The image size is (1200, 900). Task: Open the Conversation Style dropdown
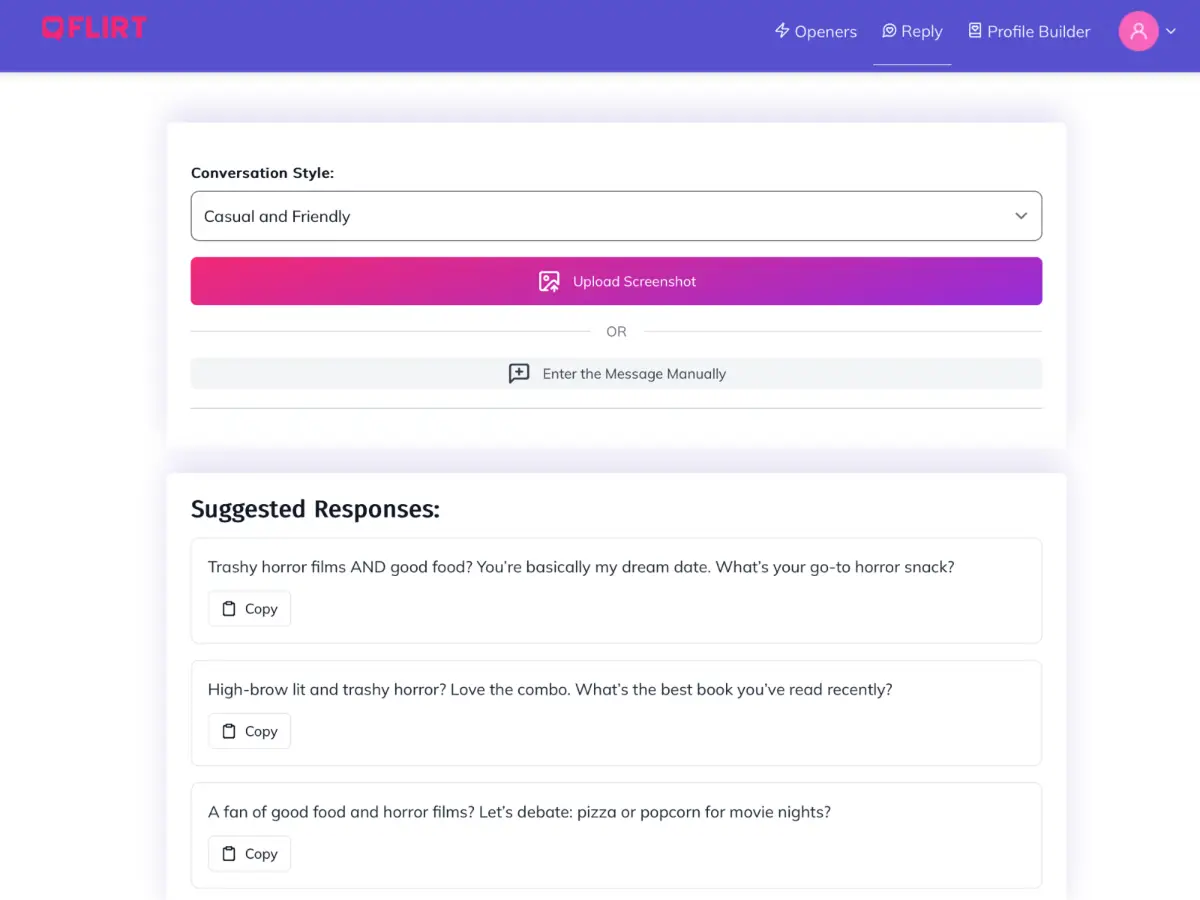point(616,216)
